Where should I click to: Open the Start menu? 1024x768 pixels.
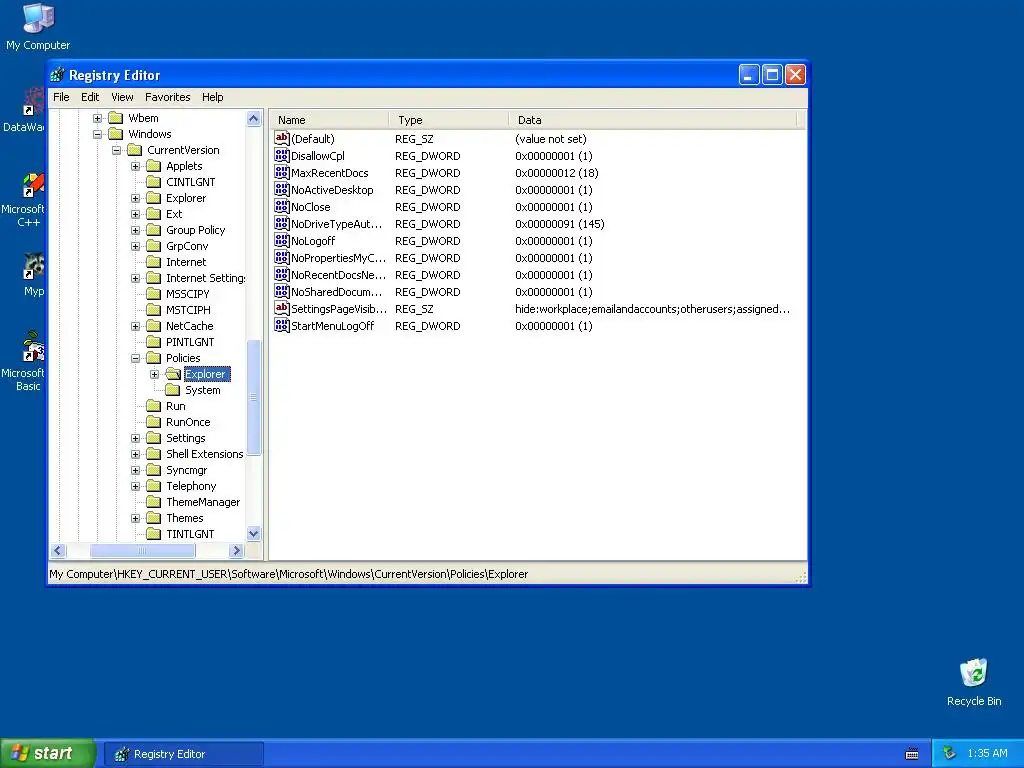(47, 754)
